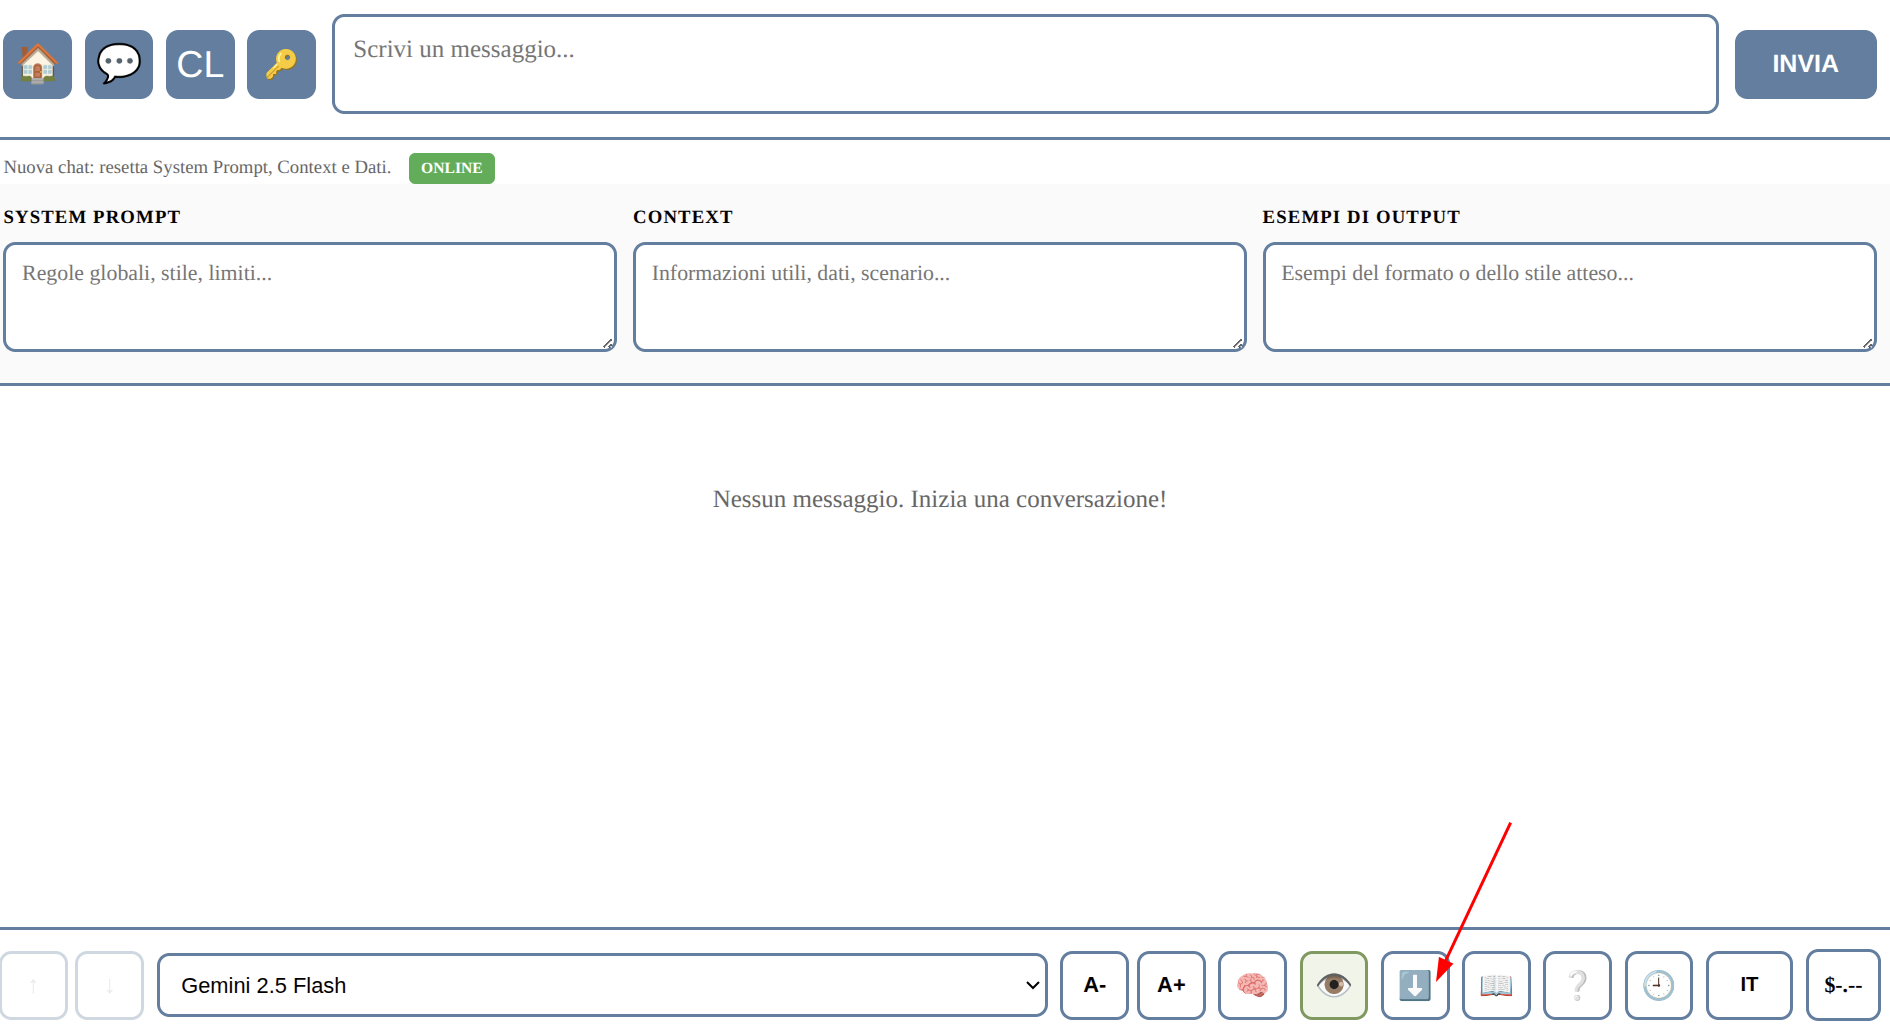Open the Gemini 2.5 Flash model dropdown
Viewport: 1890px width, 1030px height.
point(604,985)
